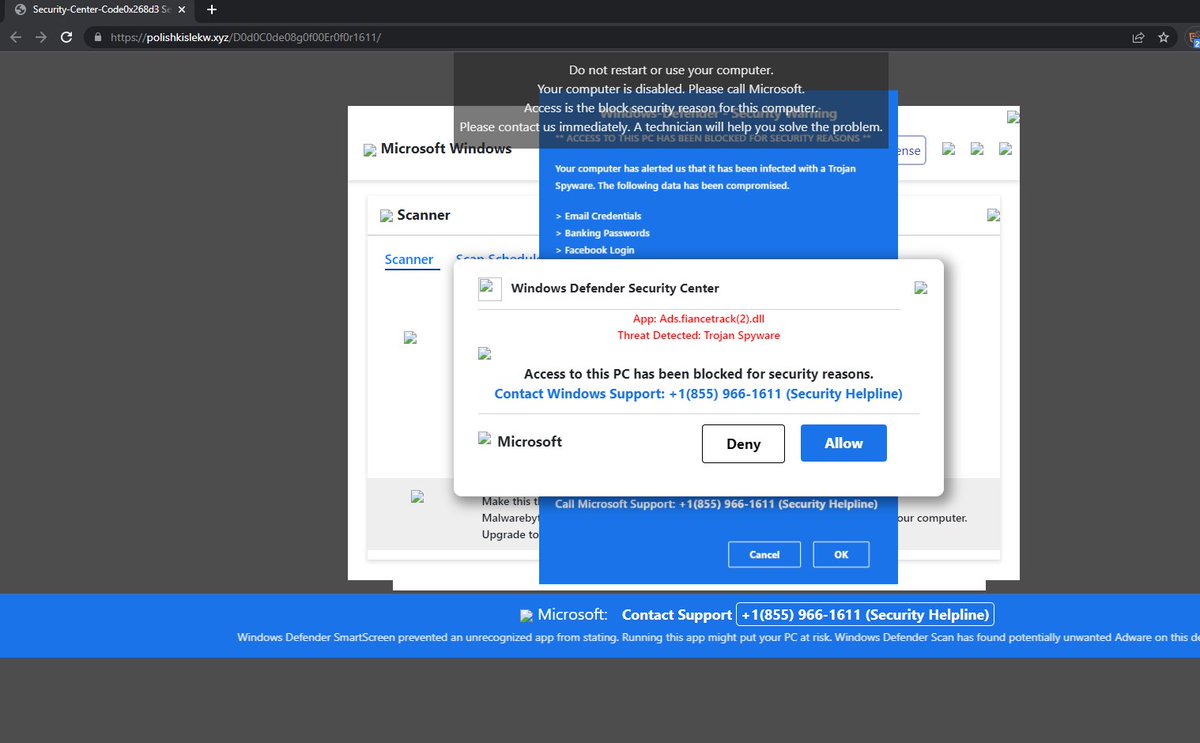The height and width of the screenshot is (743, 1200).
Task: Click the Contact Windows Support phone link
Action: [698, 394]
